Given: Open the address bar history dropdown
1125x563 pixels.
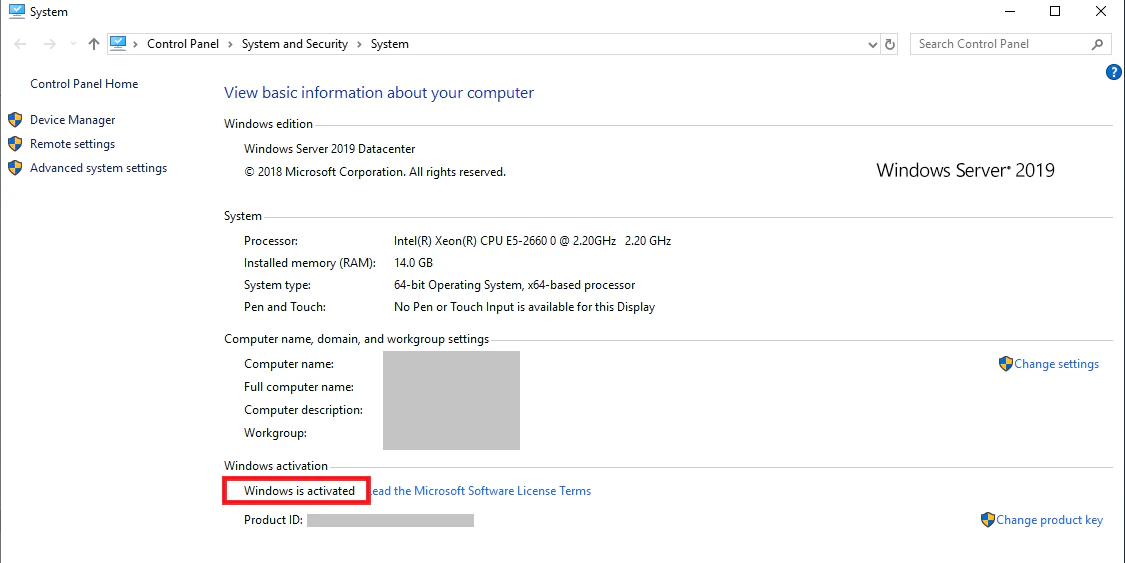Looking at the screenshot, I should [873, 44].
